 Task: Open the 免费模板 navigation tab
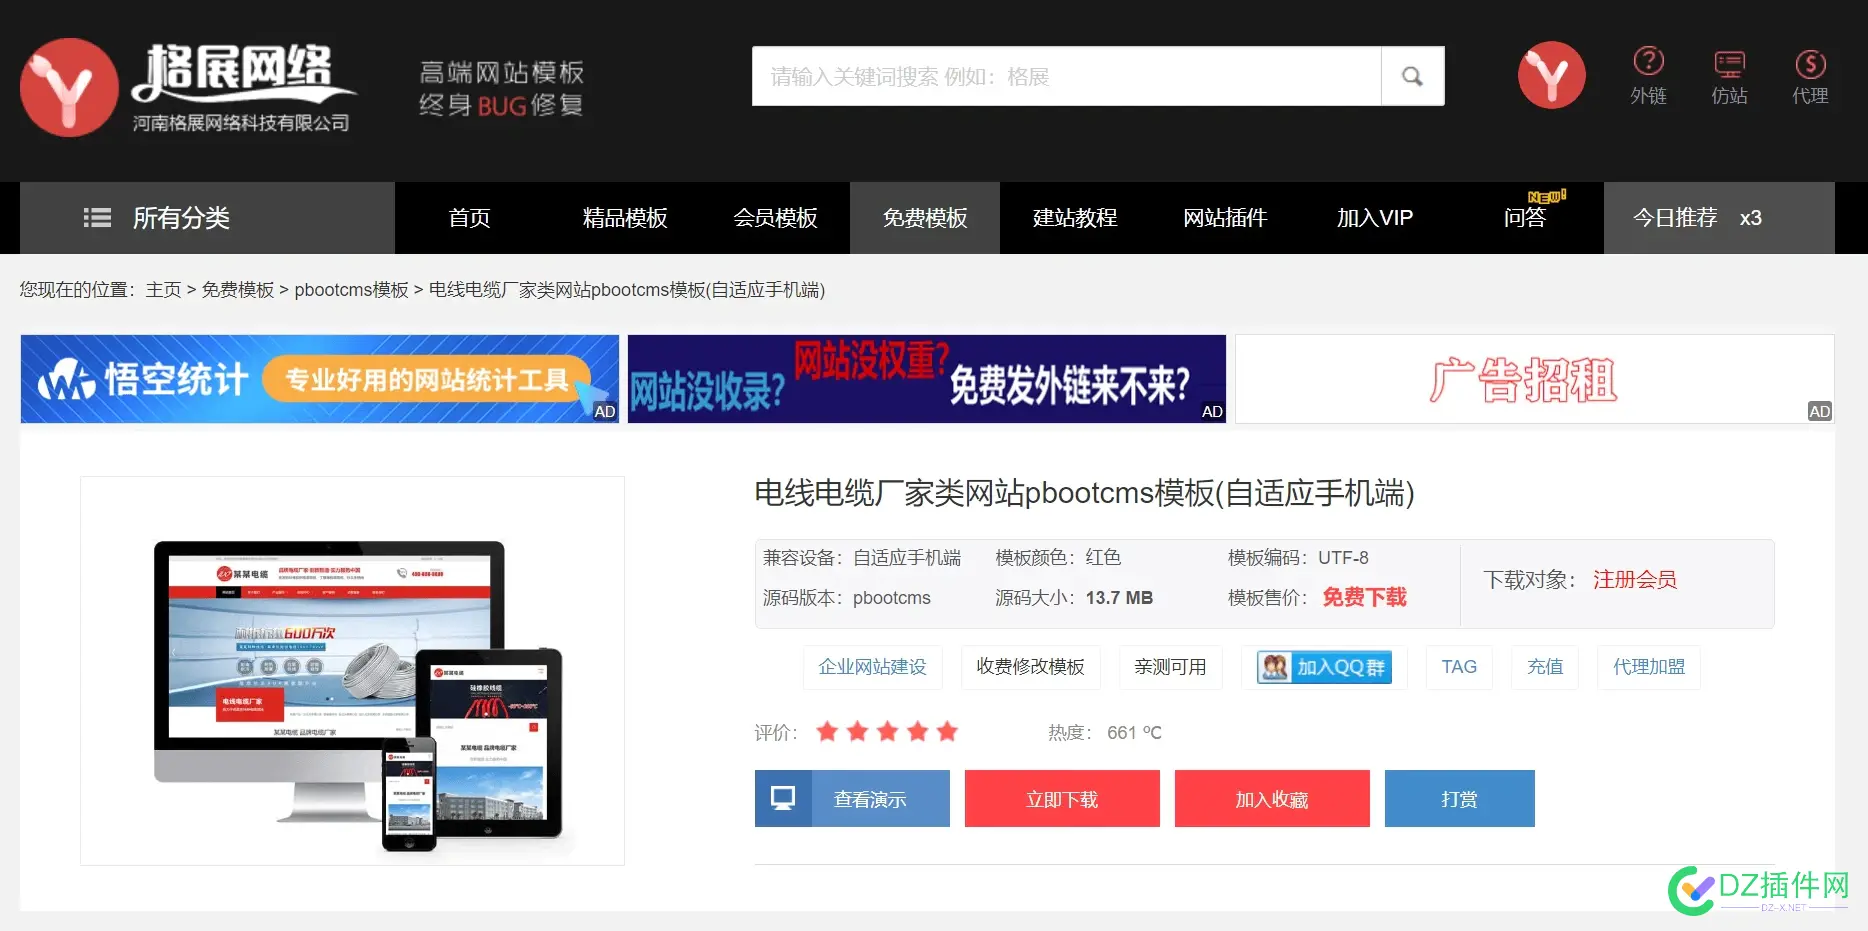(x=925, y=218)
